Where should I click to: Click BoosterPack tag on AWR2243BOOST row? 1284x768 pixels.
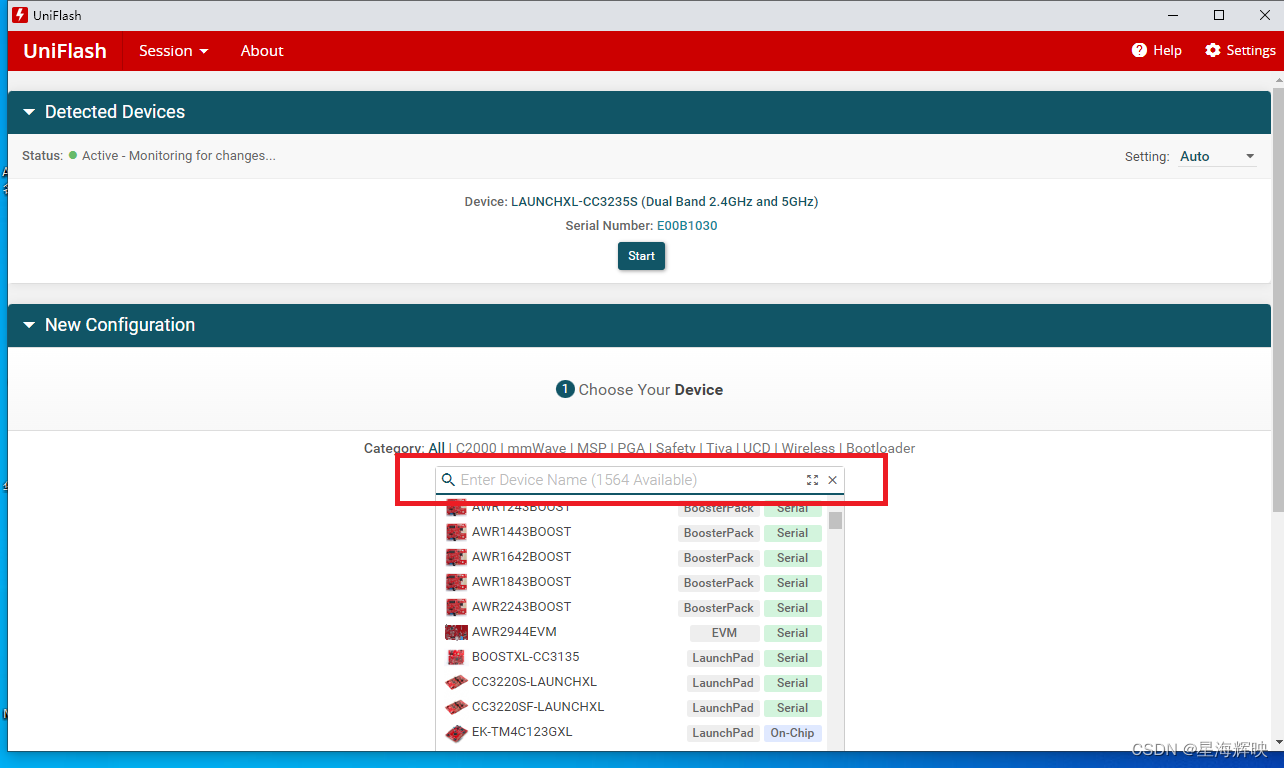719,608
